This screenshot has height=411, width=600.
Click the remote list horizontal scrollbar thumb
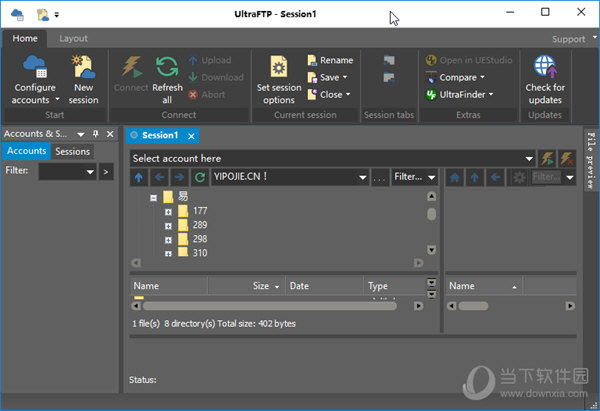click(473, 306)
